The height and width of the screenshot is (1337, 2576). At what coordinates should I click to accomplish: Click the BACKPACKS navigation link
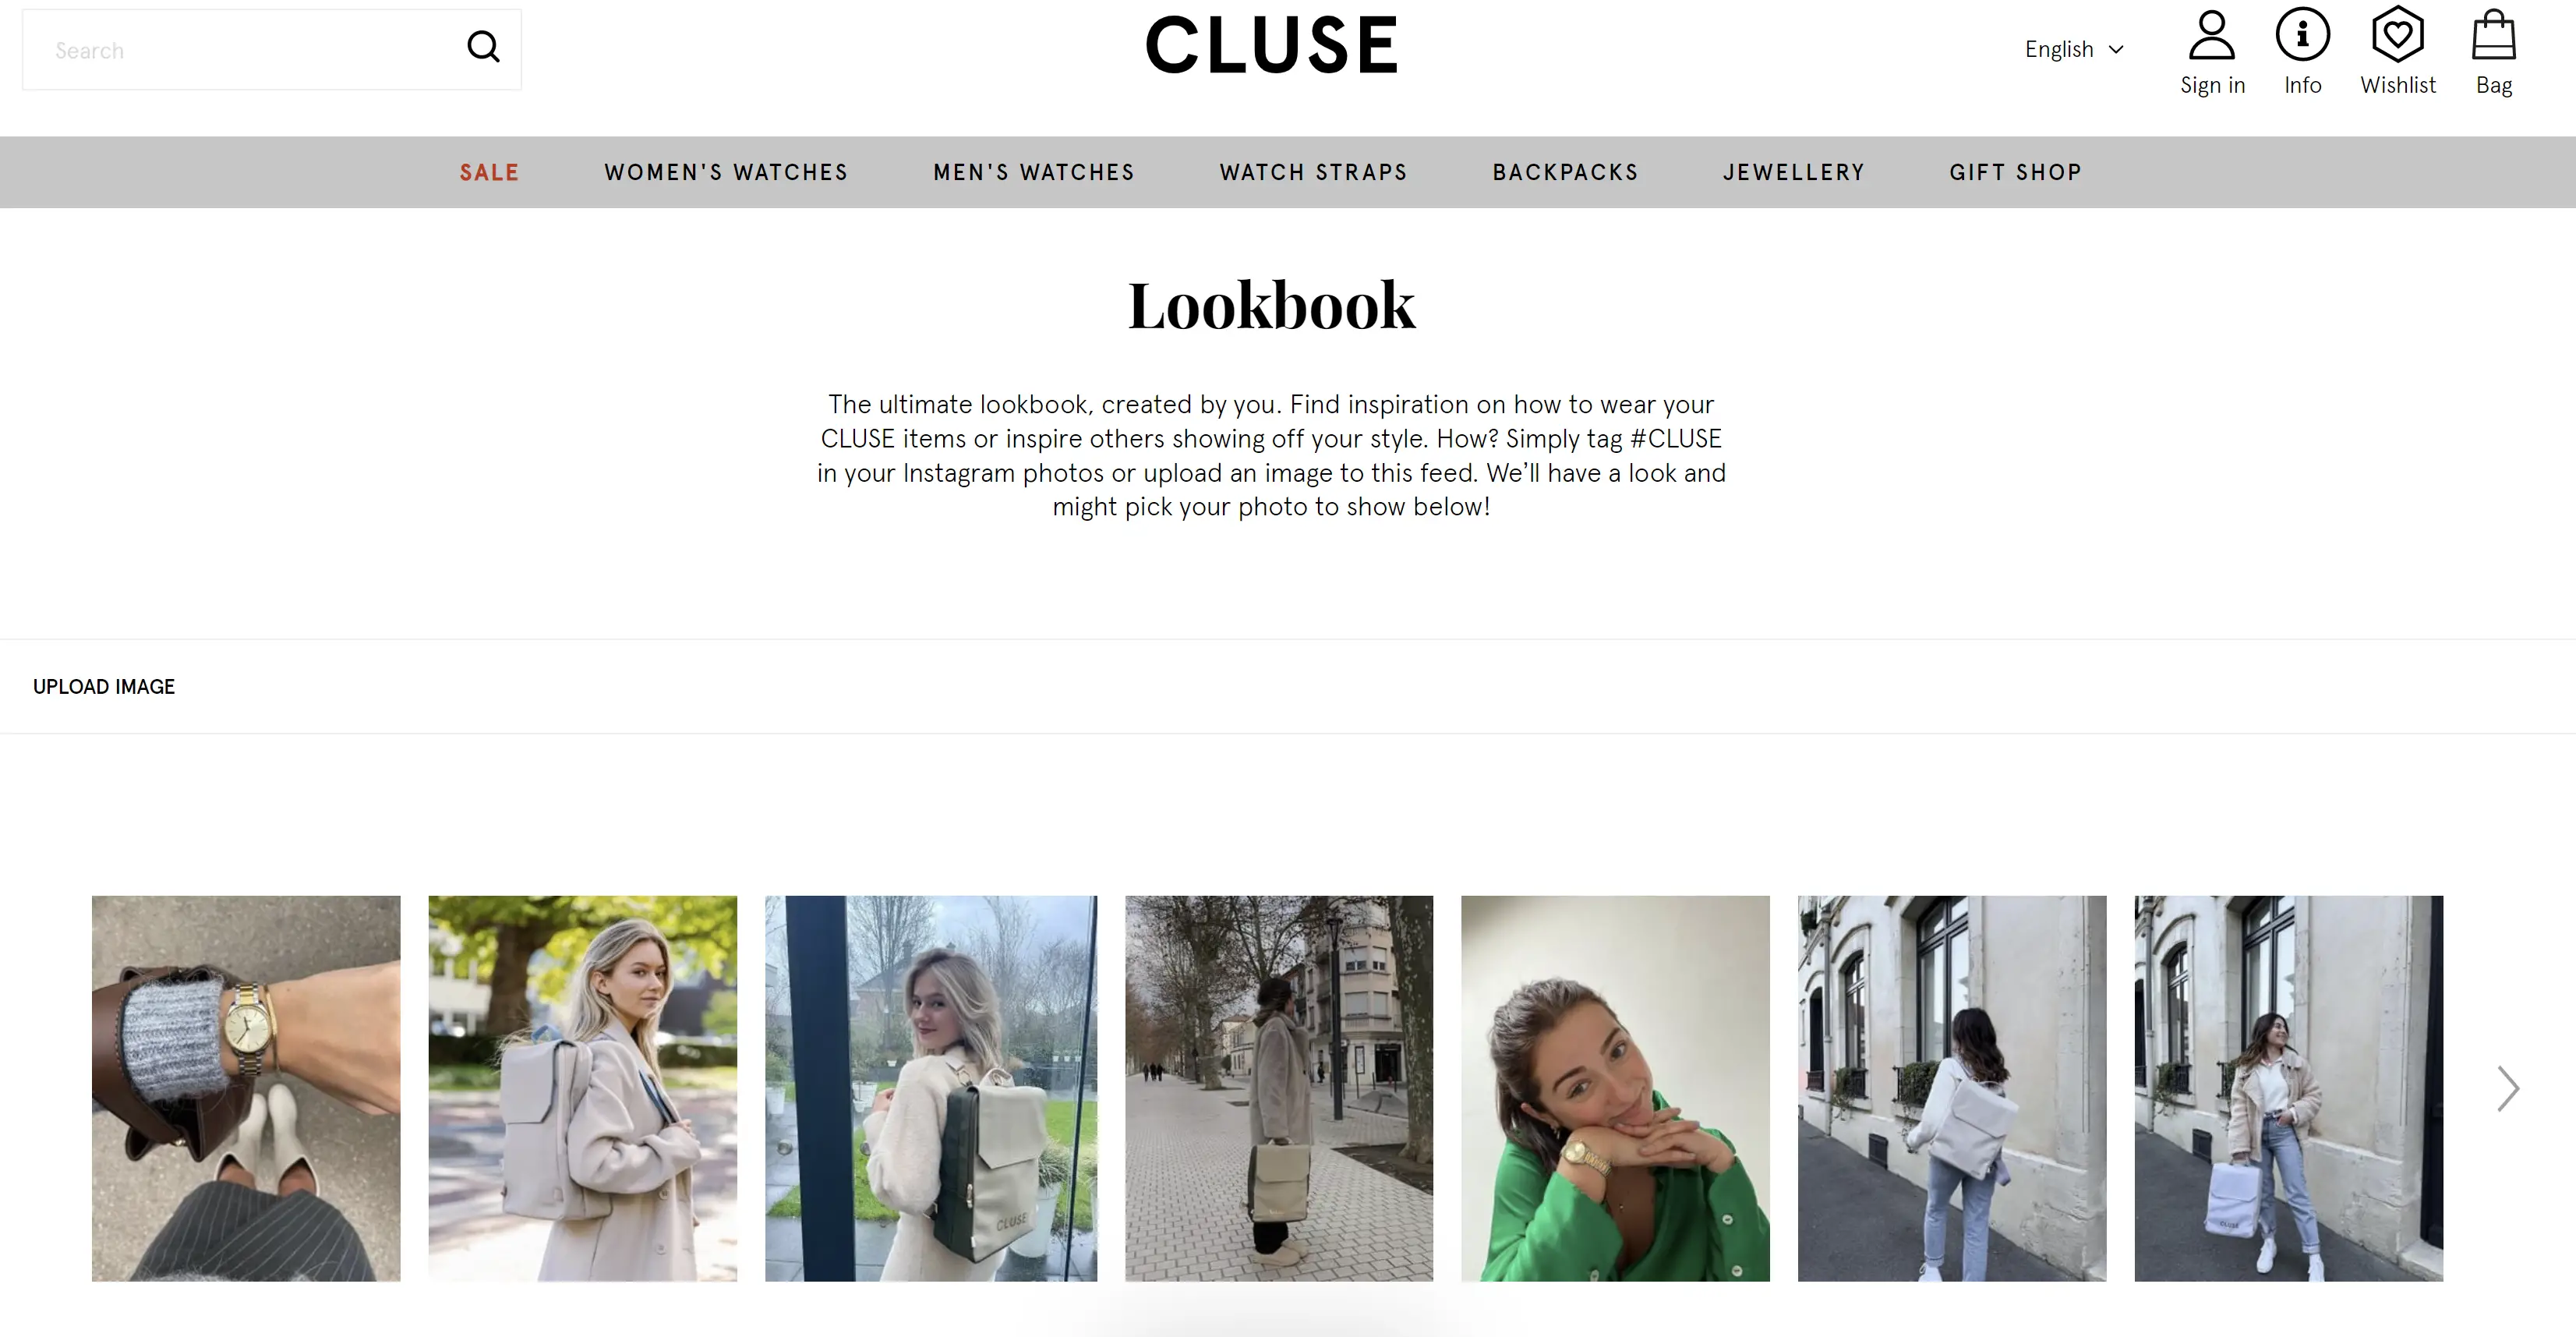[1566, 172]
